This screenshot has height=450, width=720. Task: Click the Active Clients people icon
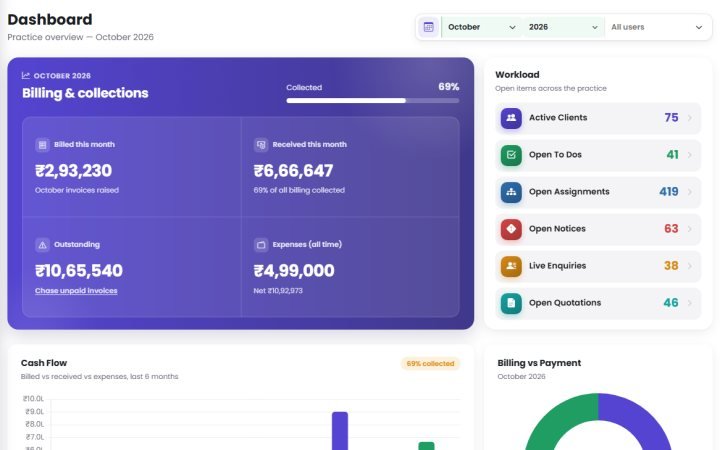[x=511, y=118]
